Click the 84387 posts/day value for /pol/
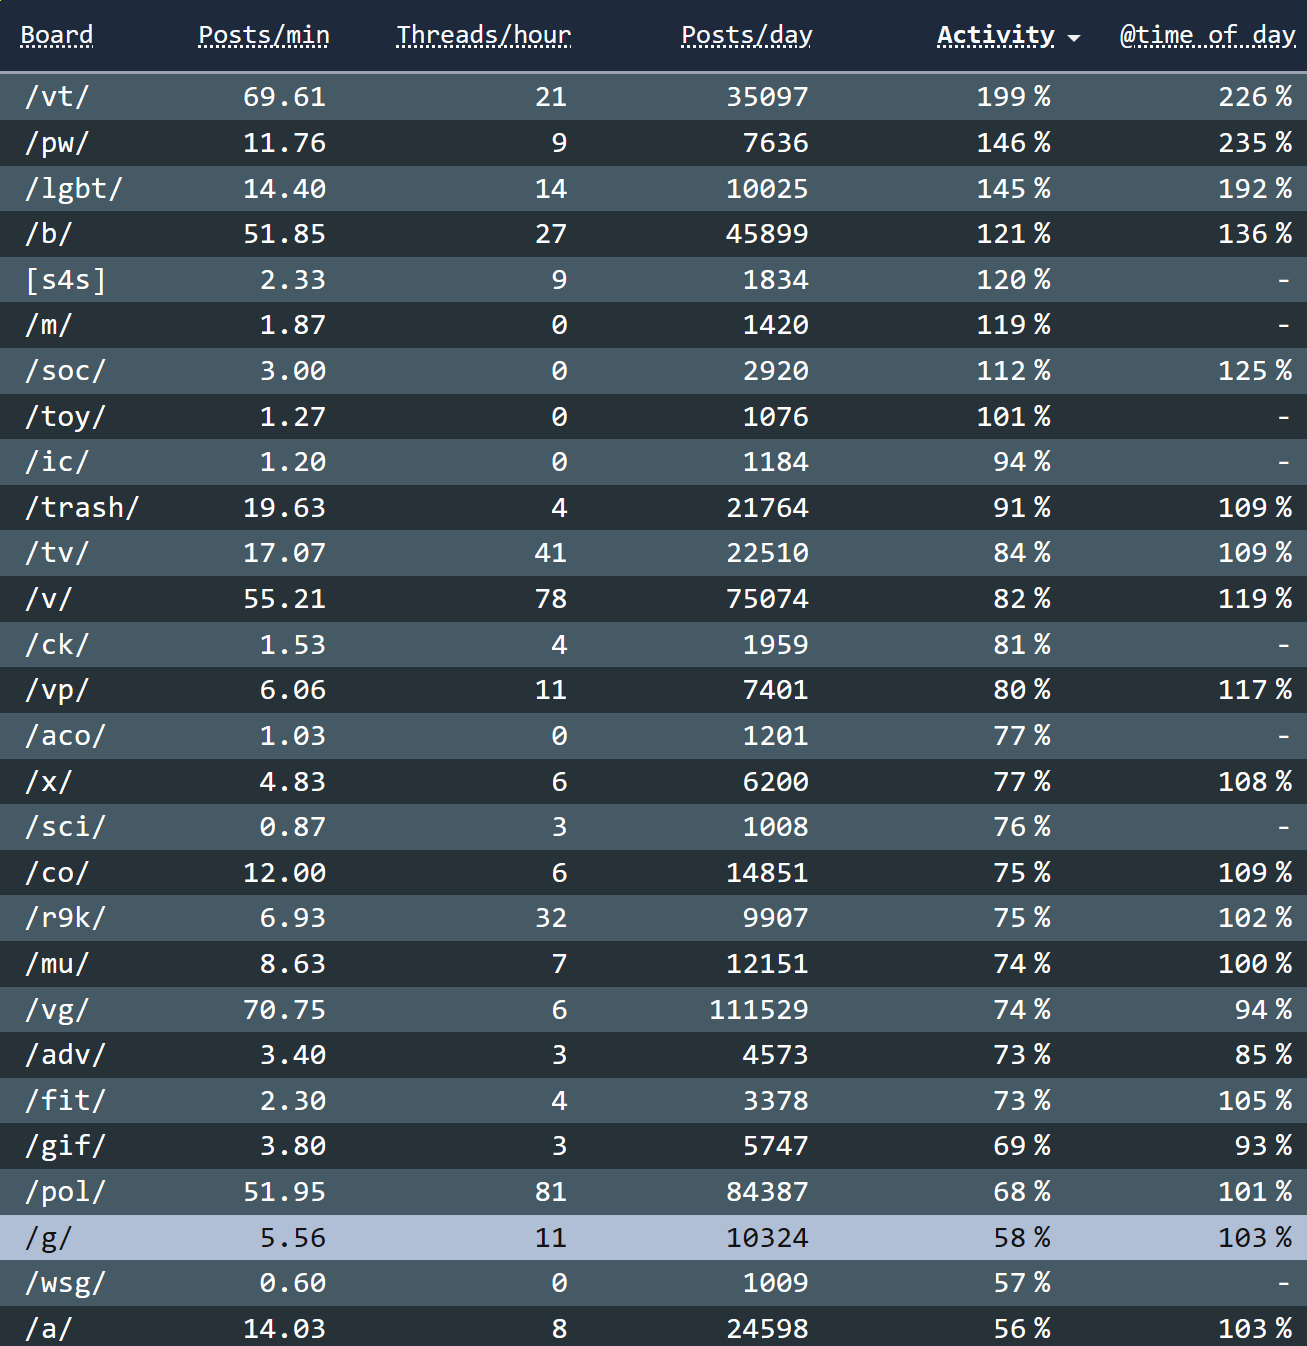 pyautogui.click(x=768, y=1192)
